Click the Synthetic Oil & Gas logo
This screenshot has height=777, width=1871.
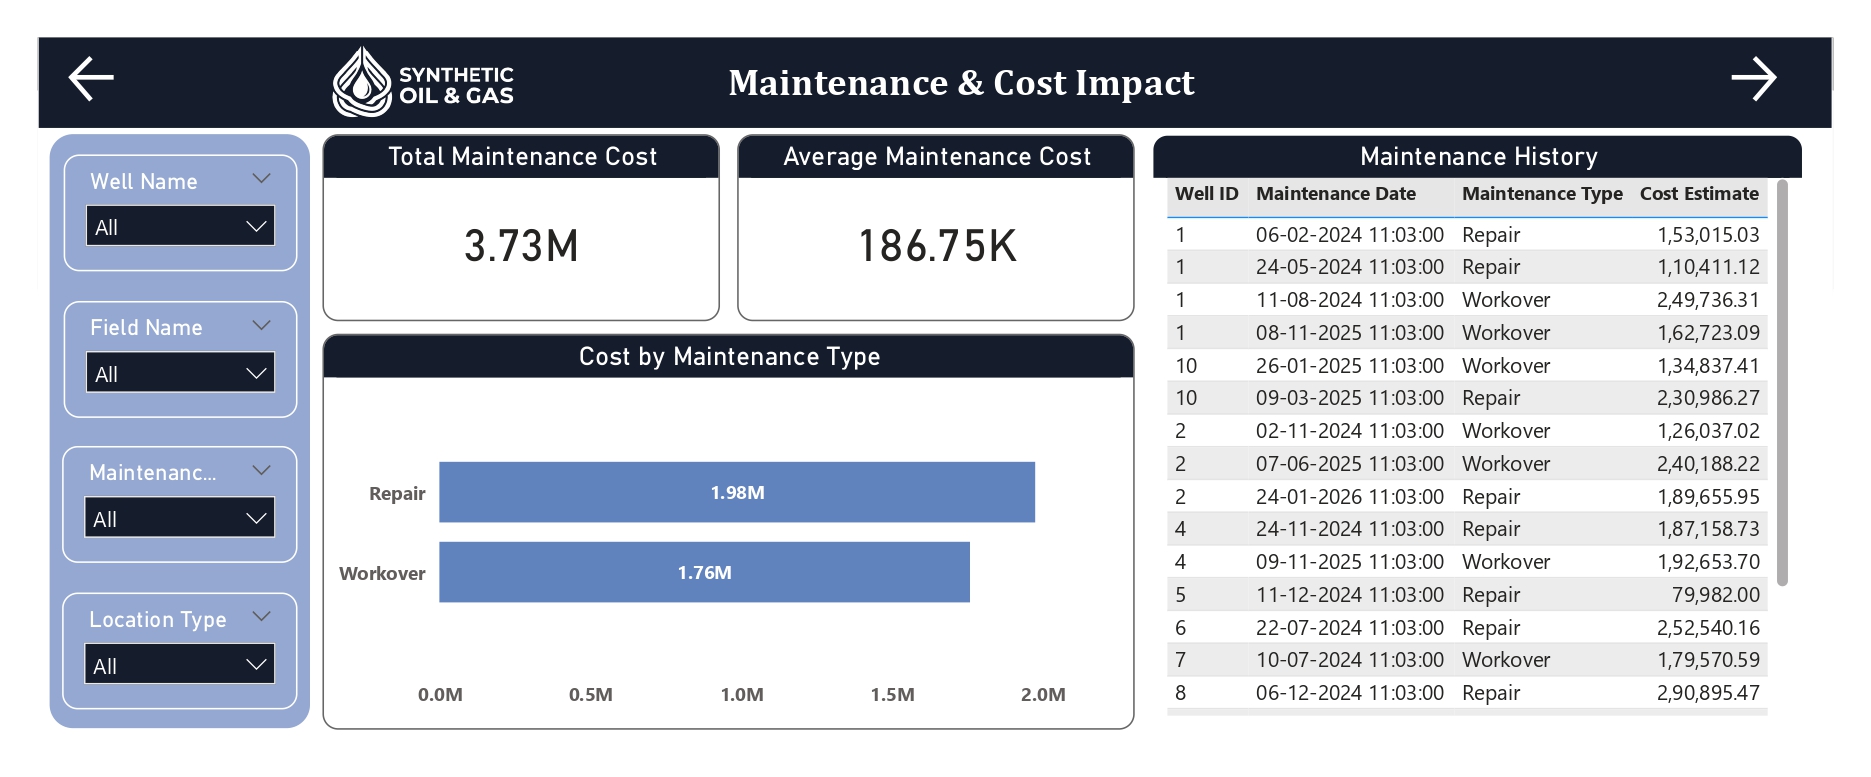(x=423, y=82)
